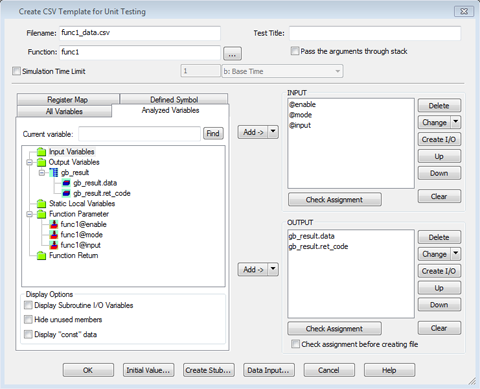Click the function browse (...) button
This screenshot has height=389, width=480.
(x=232, y=53)
